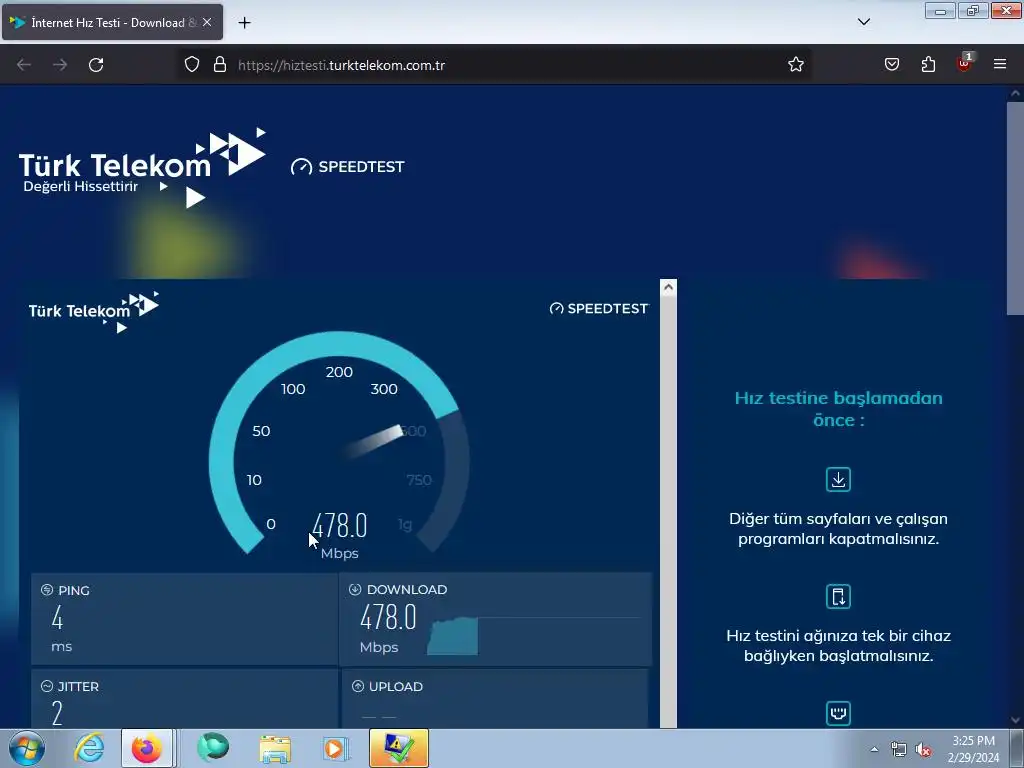Reload the page with the refresh icon
1024x768 pixels.
pyautogui.click(x=96, y=65)
